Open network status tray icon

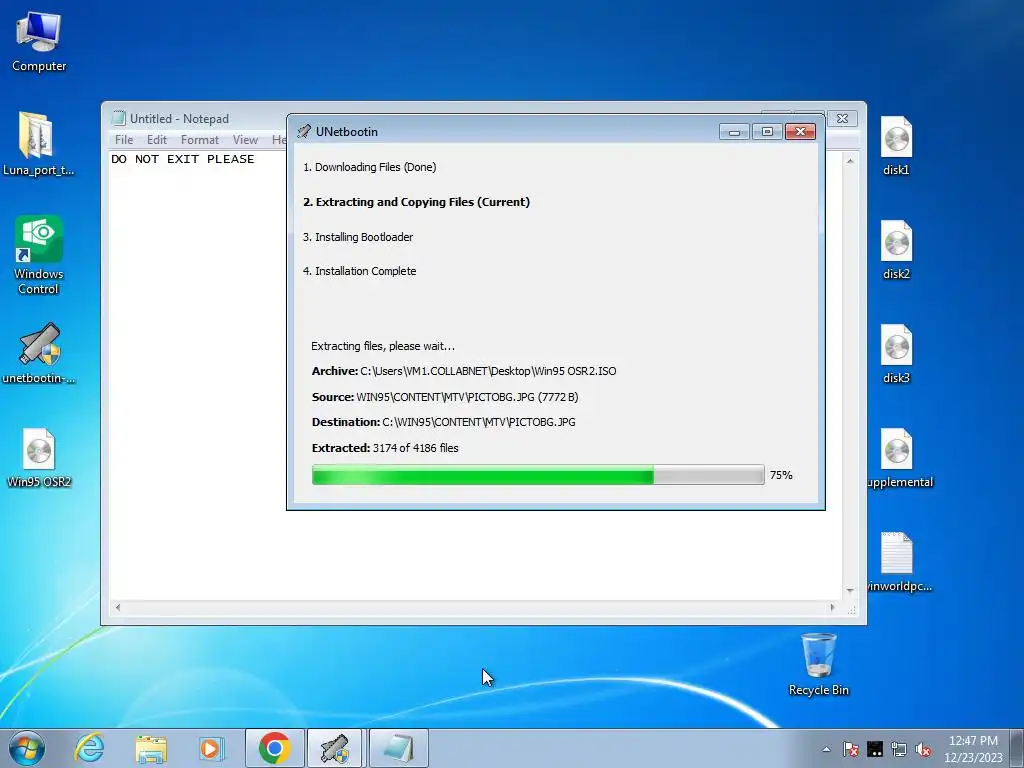[x=899, y=749]
